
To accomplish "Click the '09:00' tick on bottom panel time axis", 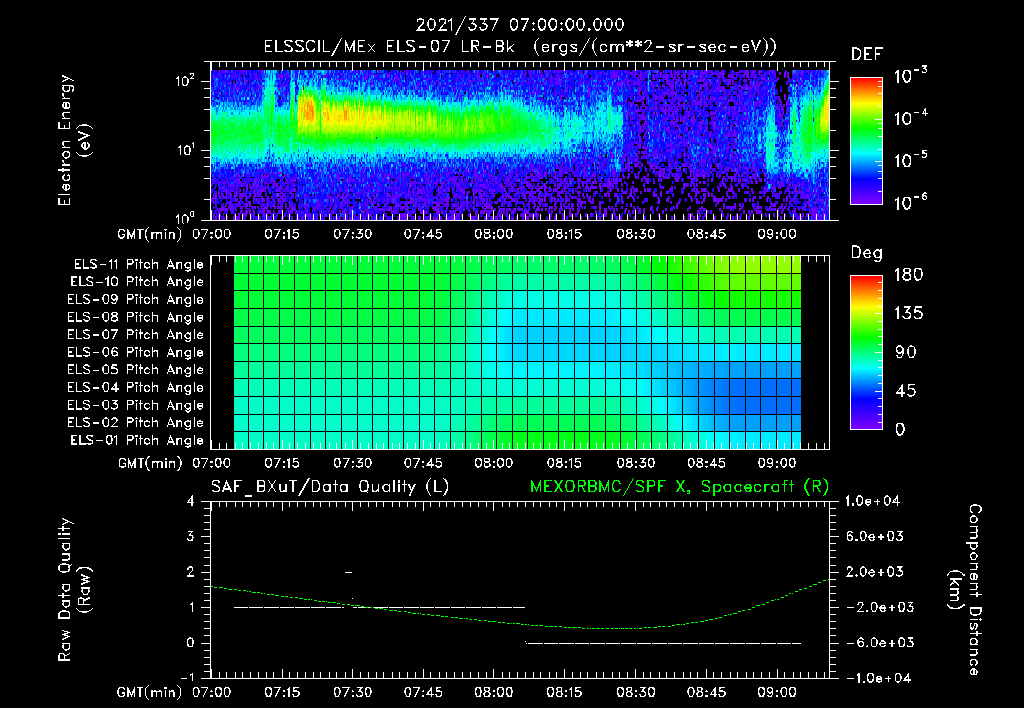I will tap(776, 692).
